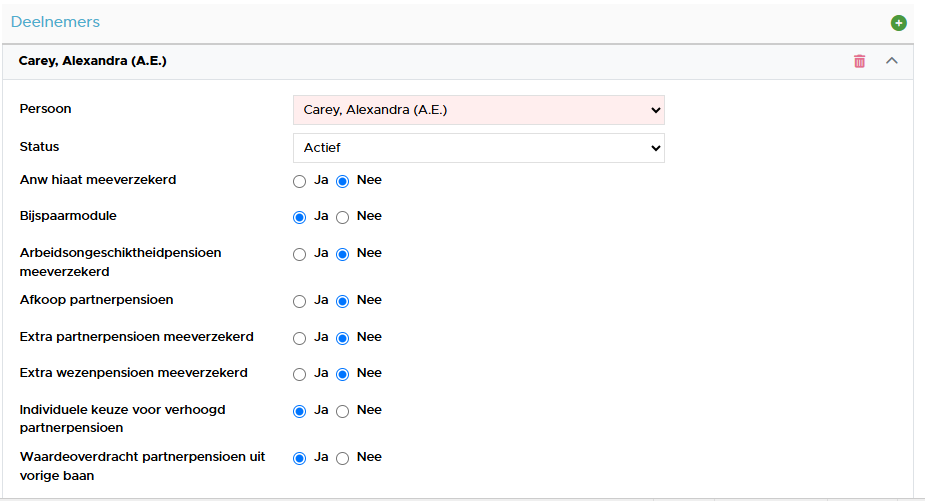Choose Nee radio for Extra wezenpensioen meeverzekerd
The width and height of the screenshot is (925, 501).
tap(343, 374)
